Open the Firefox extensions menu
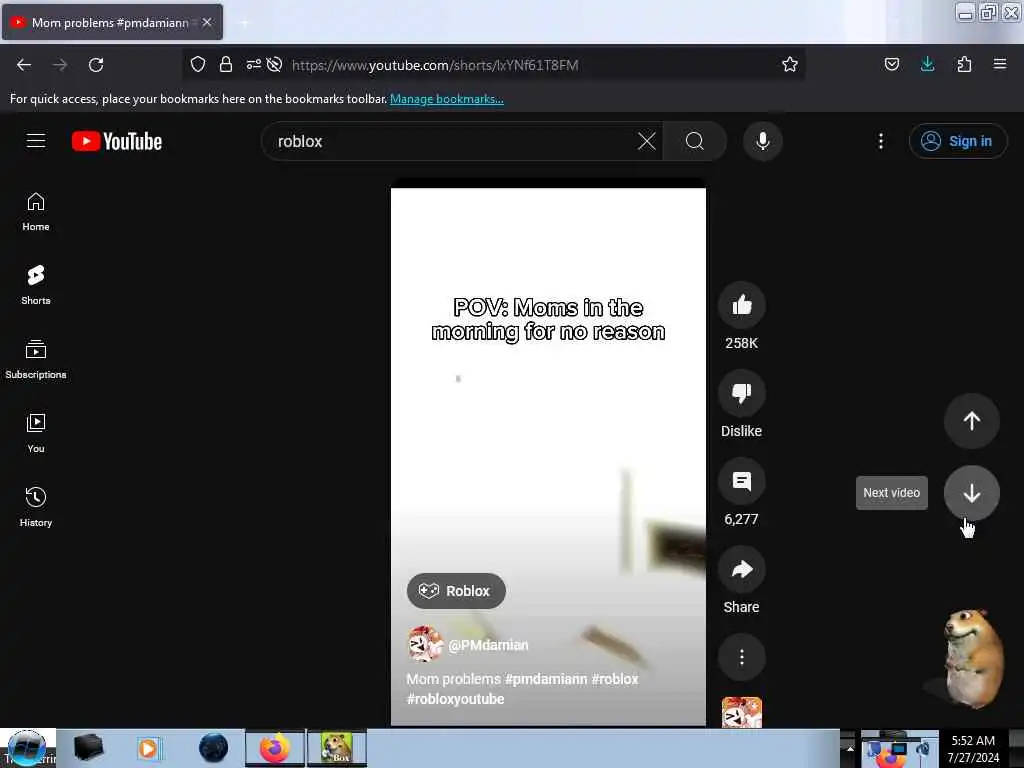Screen dimensions: 1024x768 (x=964, y=64)
